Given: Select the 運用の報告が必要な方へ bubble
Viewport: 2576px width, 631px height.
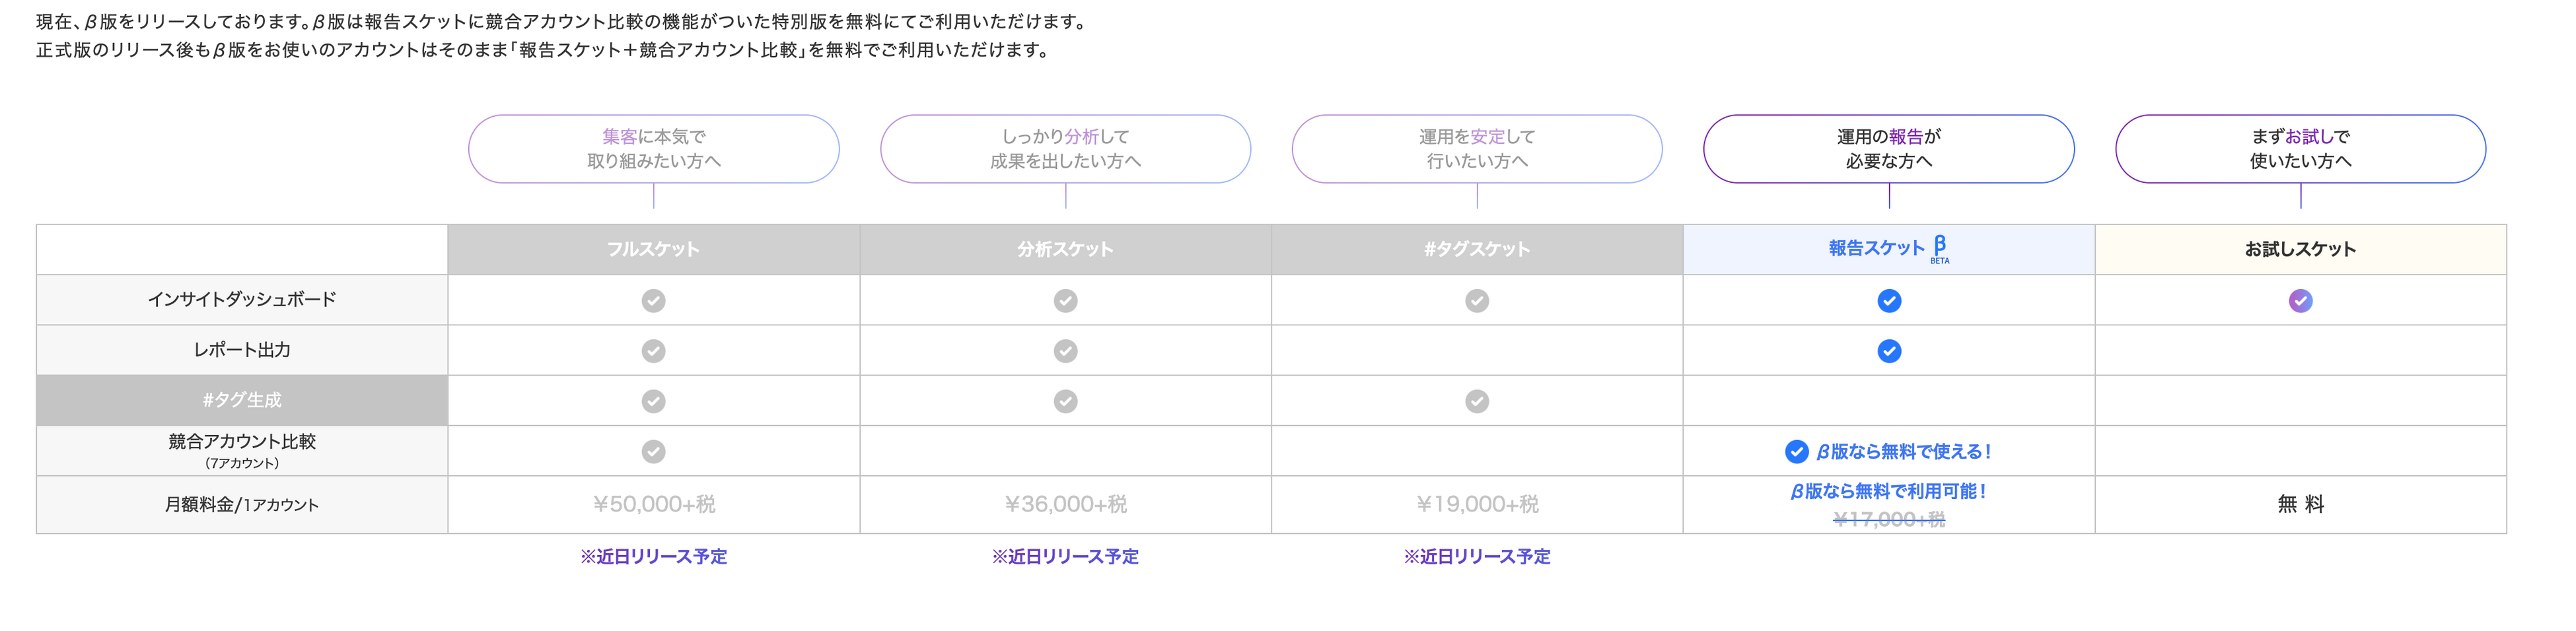Looking at the screenshot, I should [1888, 149].
